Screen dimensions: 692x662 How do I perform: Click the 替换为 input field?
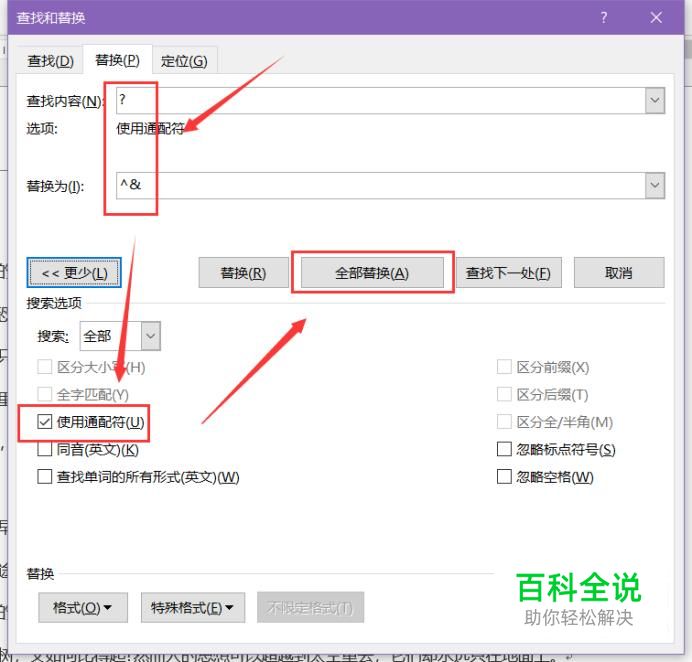[380, 185]
